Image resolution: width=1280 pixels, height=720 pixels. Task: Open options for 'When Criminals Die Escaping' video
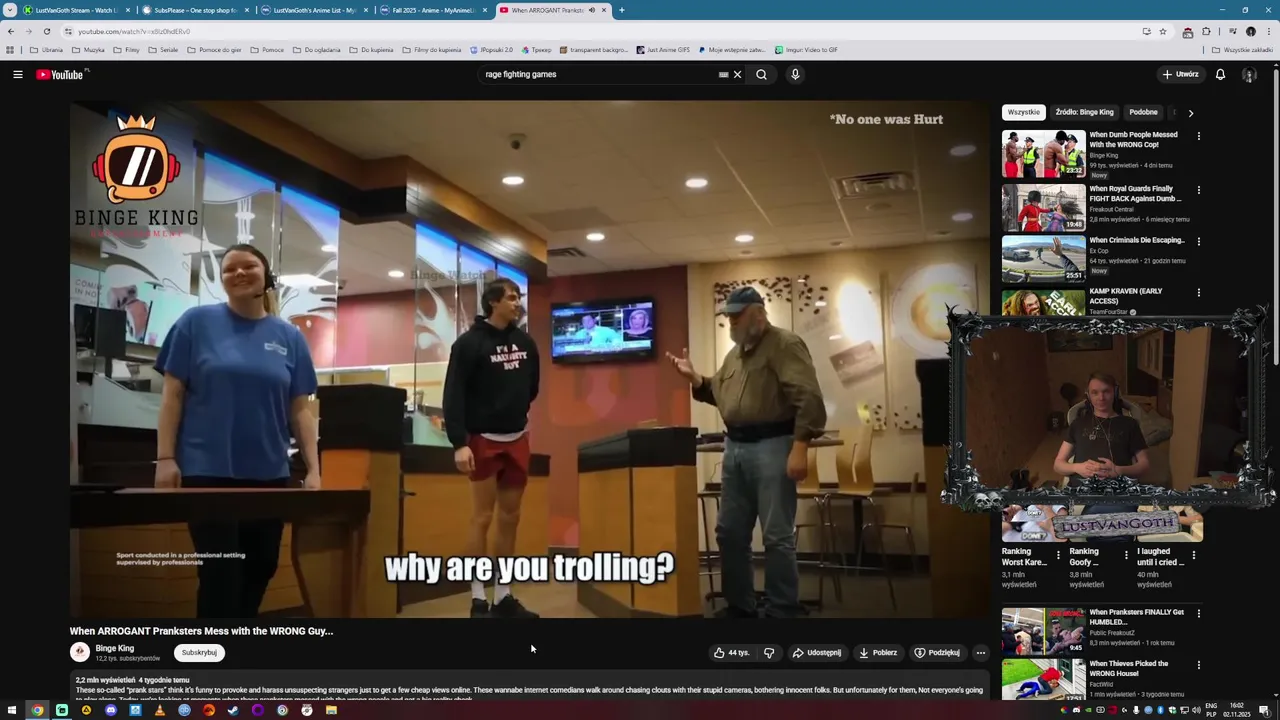1198,241
